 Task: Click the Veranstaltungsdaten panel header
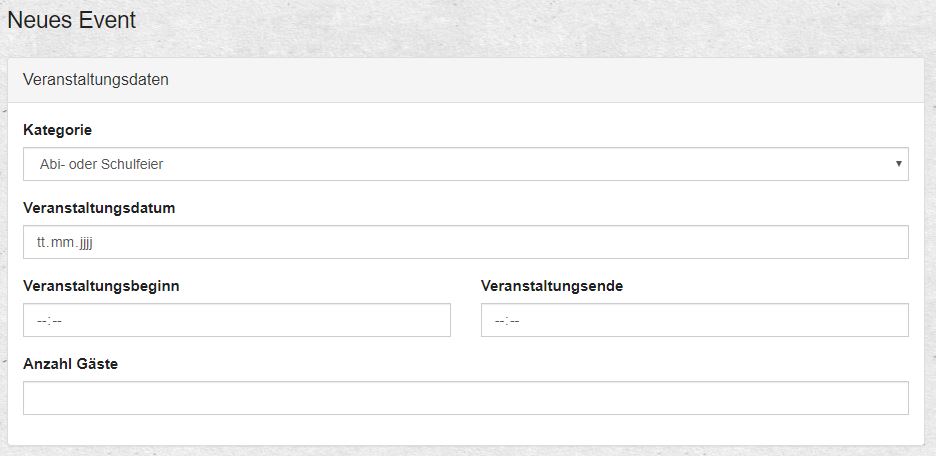[x=95, y=80]
